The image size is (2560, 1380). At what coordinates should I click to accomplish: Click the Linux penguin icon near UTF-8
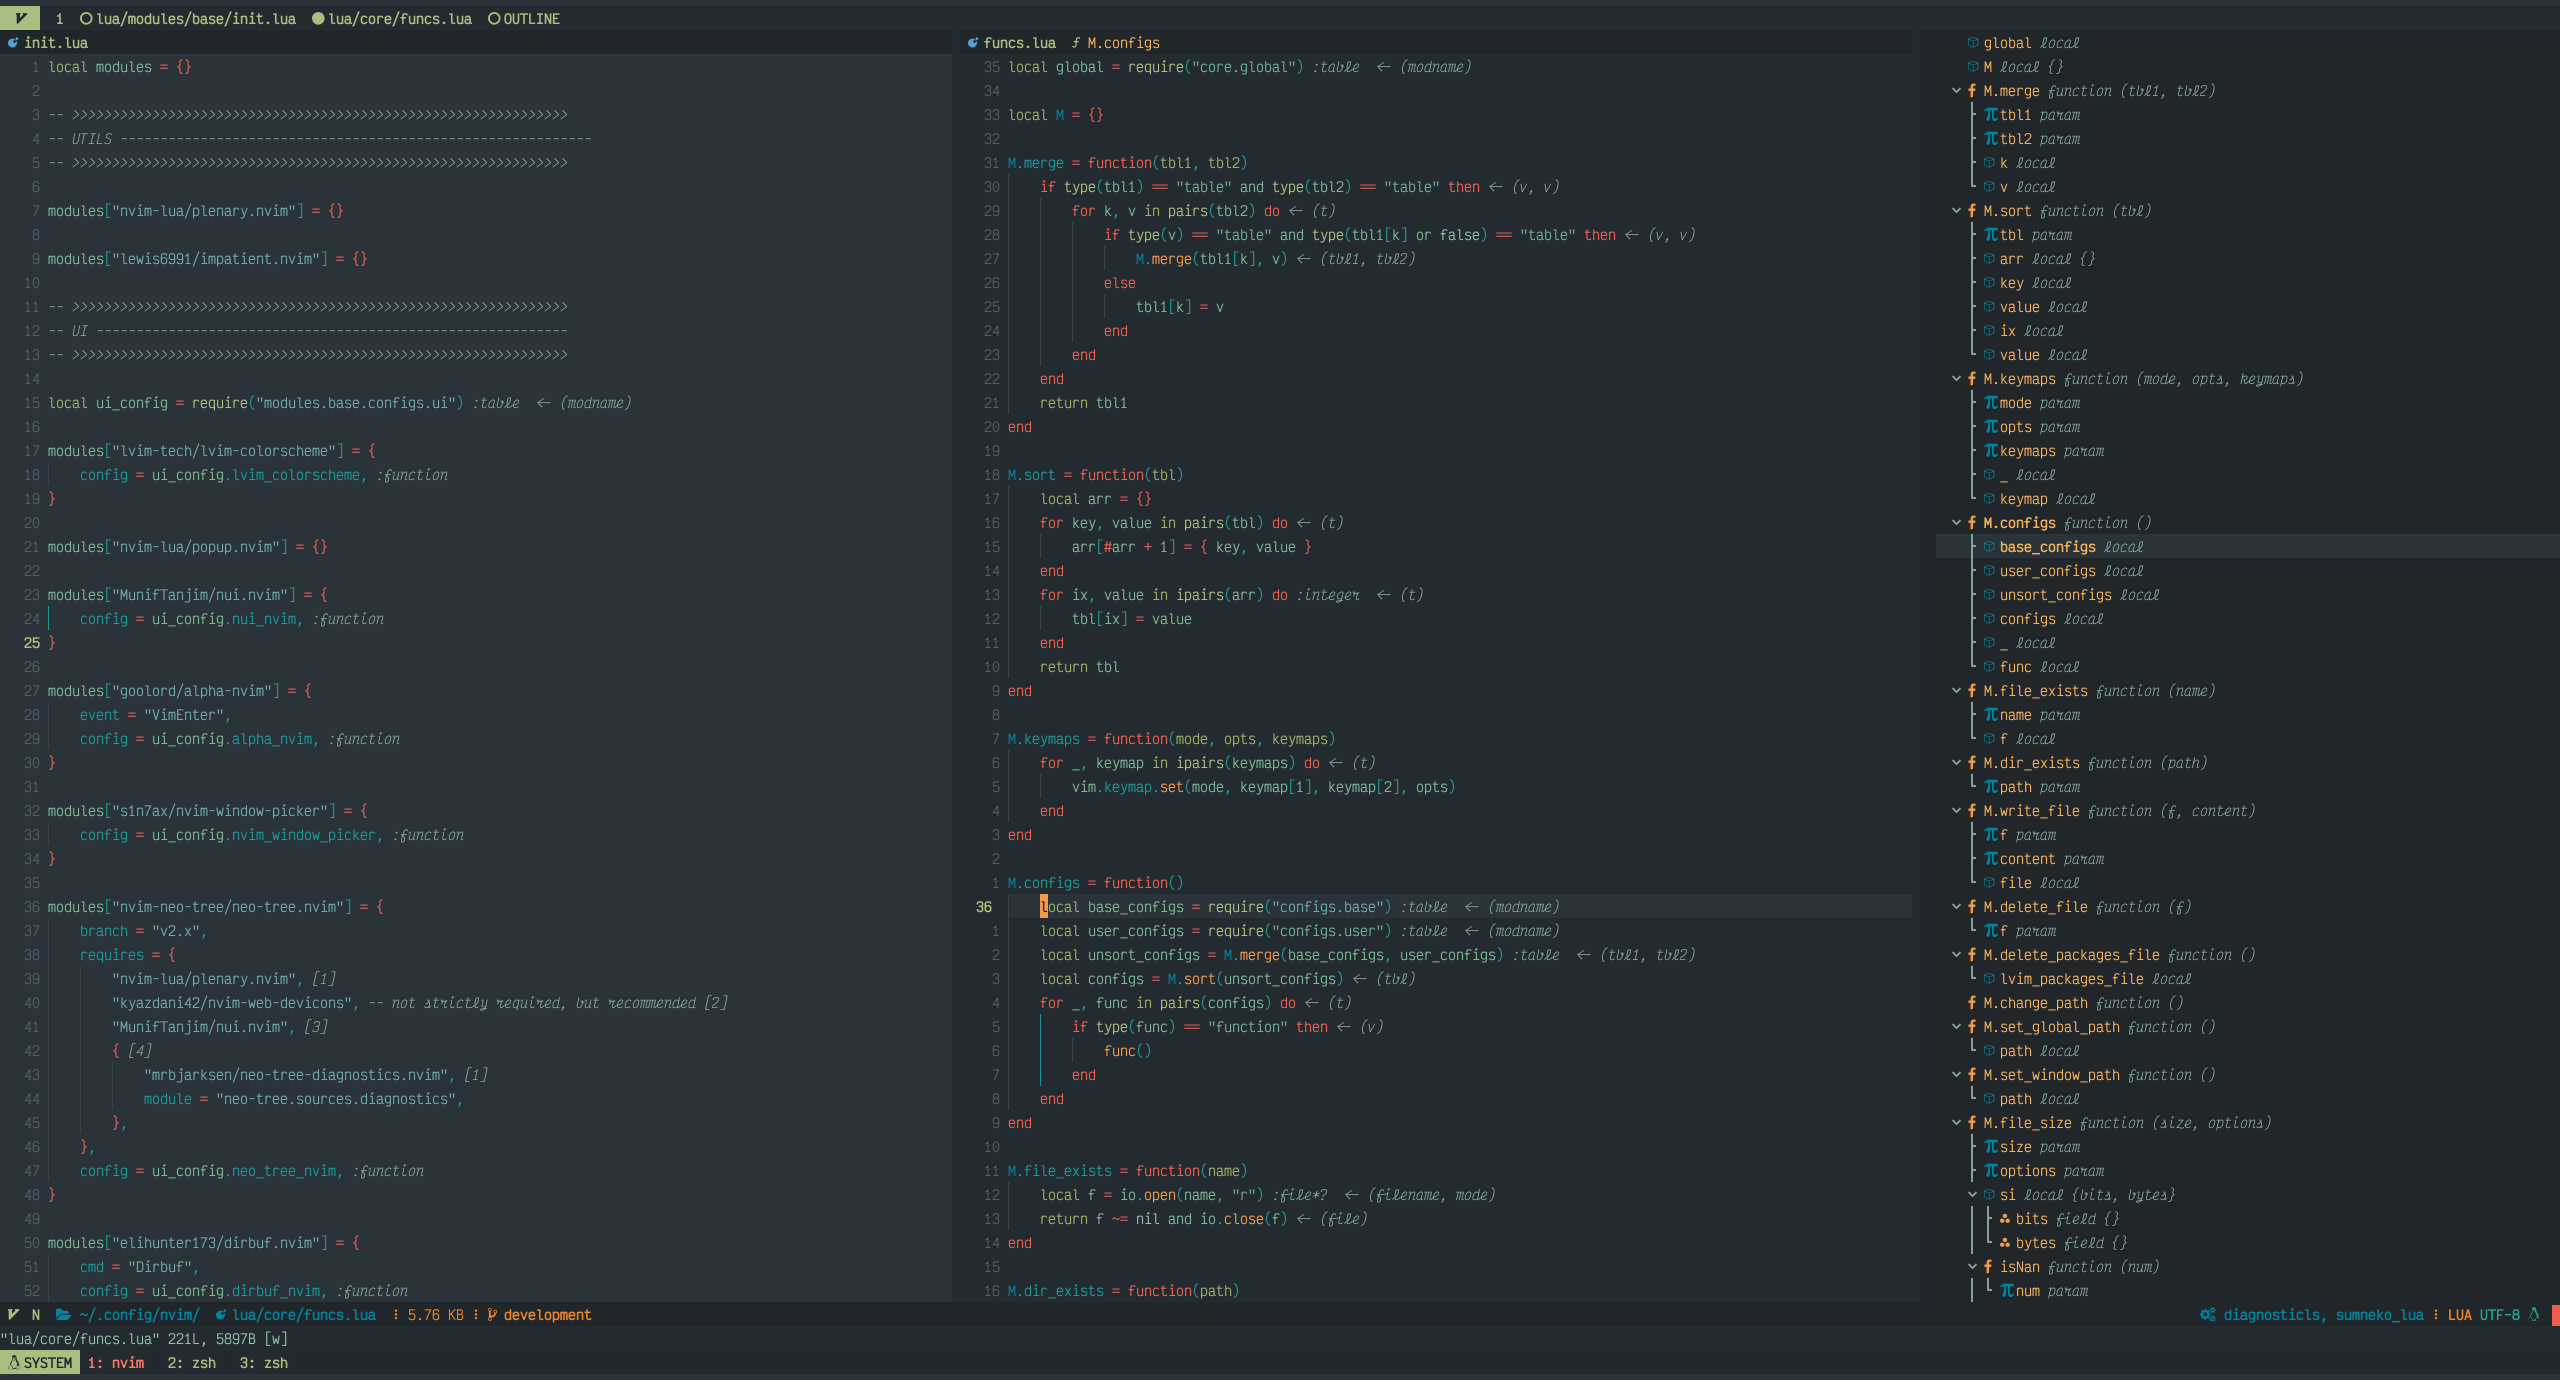2534,1315
